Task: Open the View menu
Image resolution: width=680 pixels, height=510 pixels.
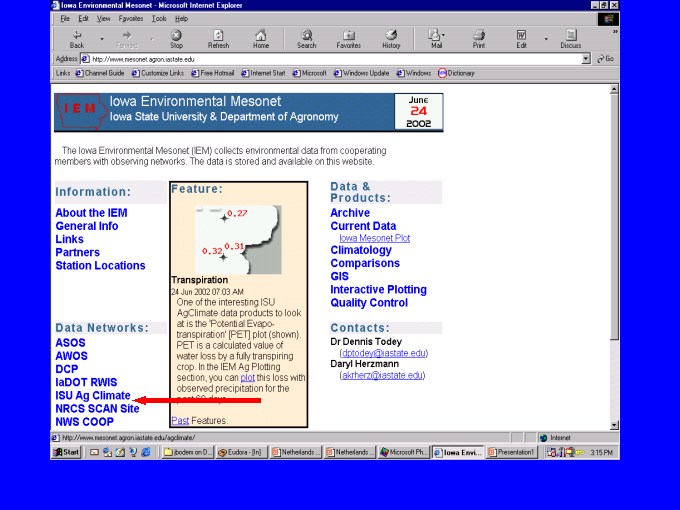Action: 103,19
